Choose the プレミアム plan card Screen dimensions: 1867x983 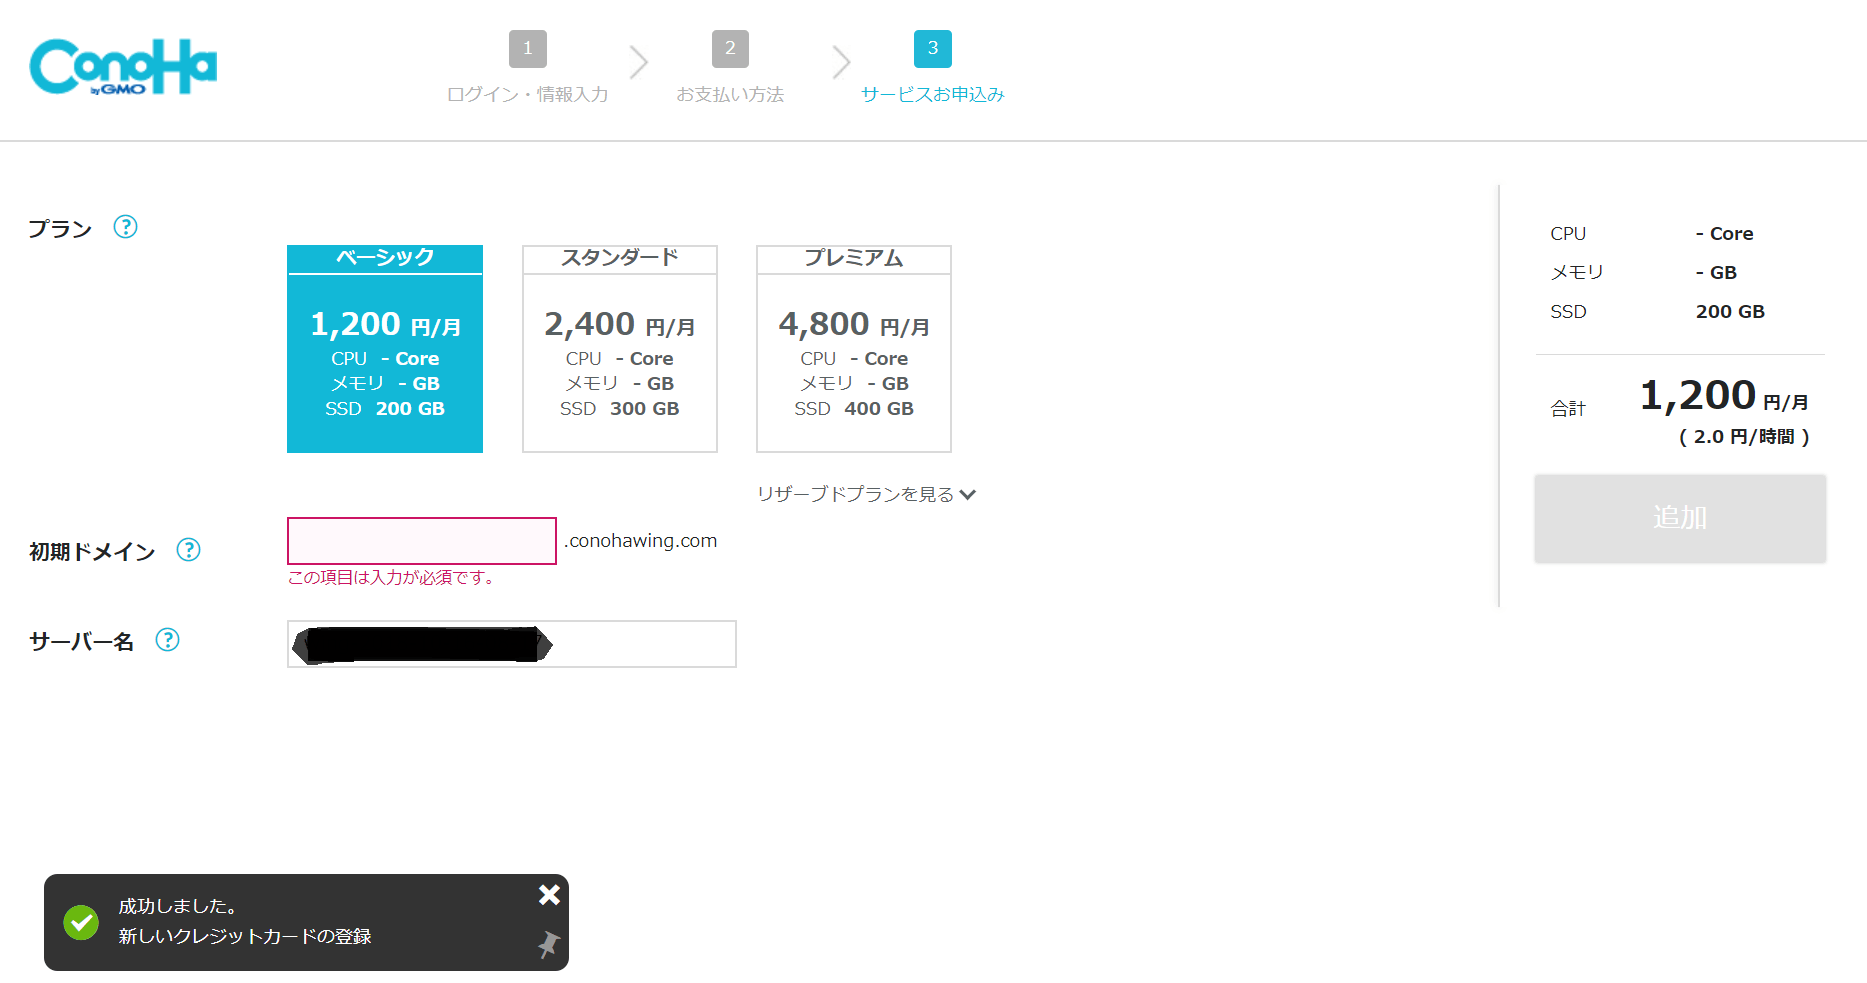854,349
